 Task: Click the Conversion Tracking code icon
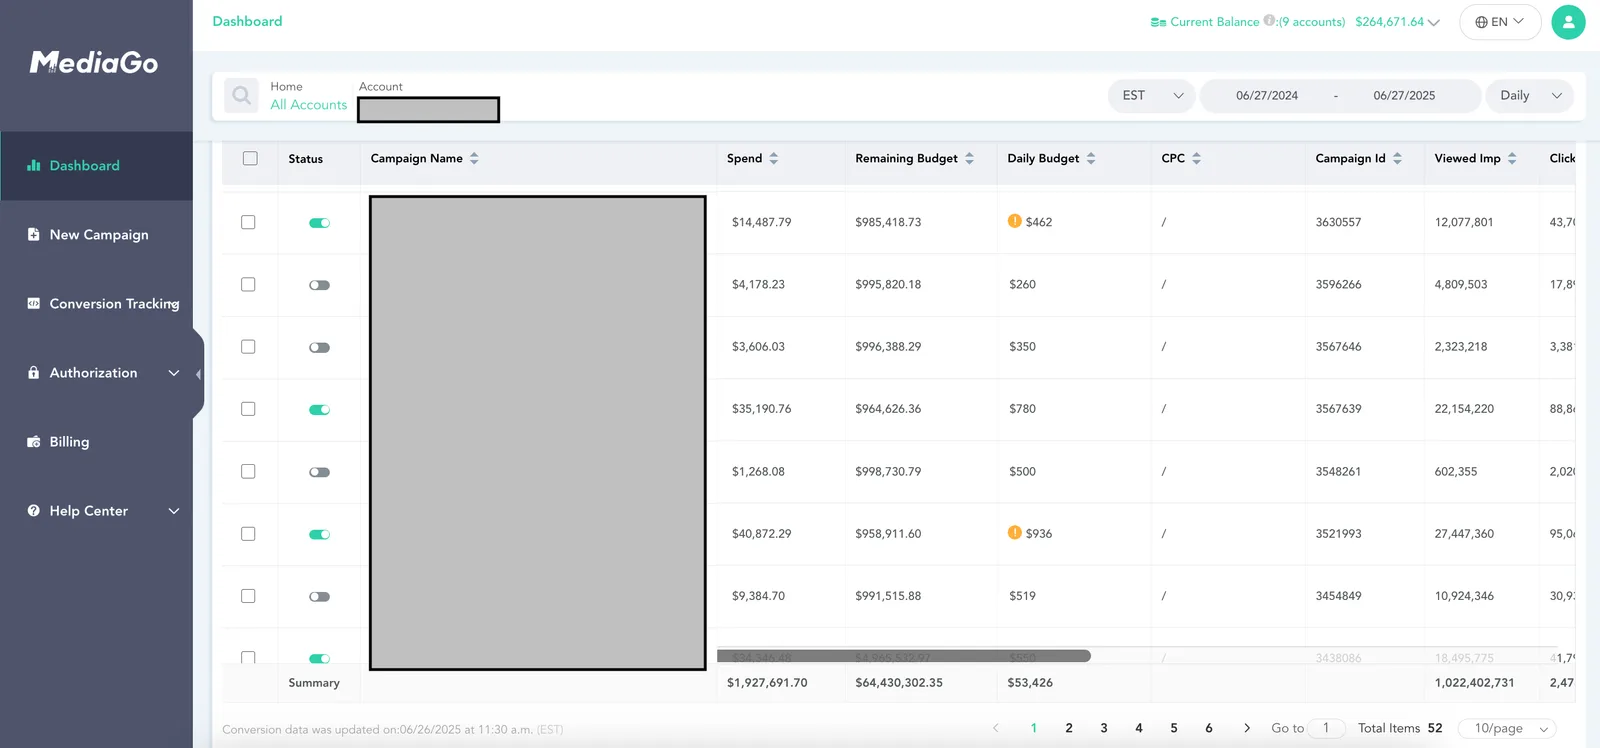click(x=34, y=303)
